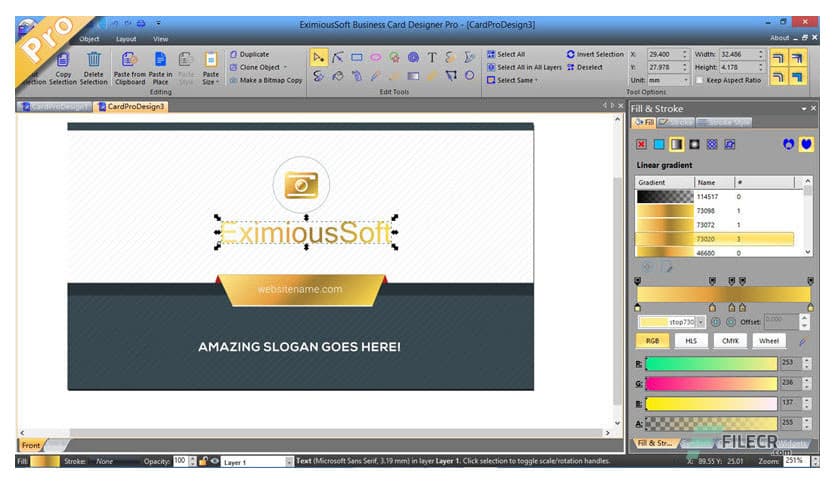This screenshot has height=484, width=836.
Task: Switch to the CMYK color mode
Action: click(730, 341)
